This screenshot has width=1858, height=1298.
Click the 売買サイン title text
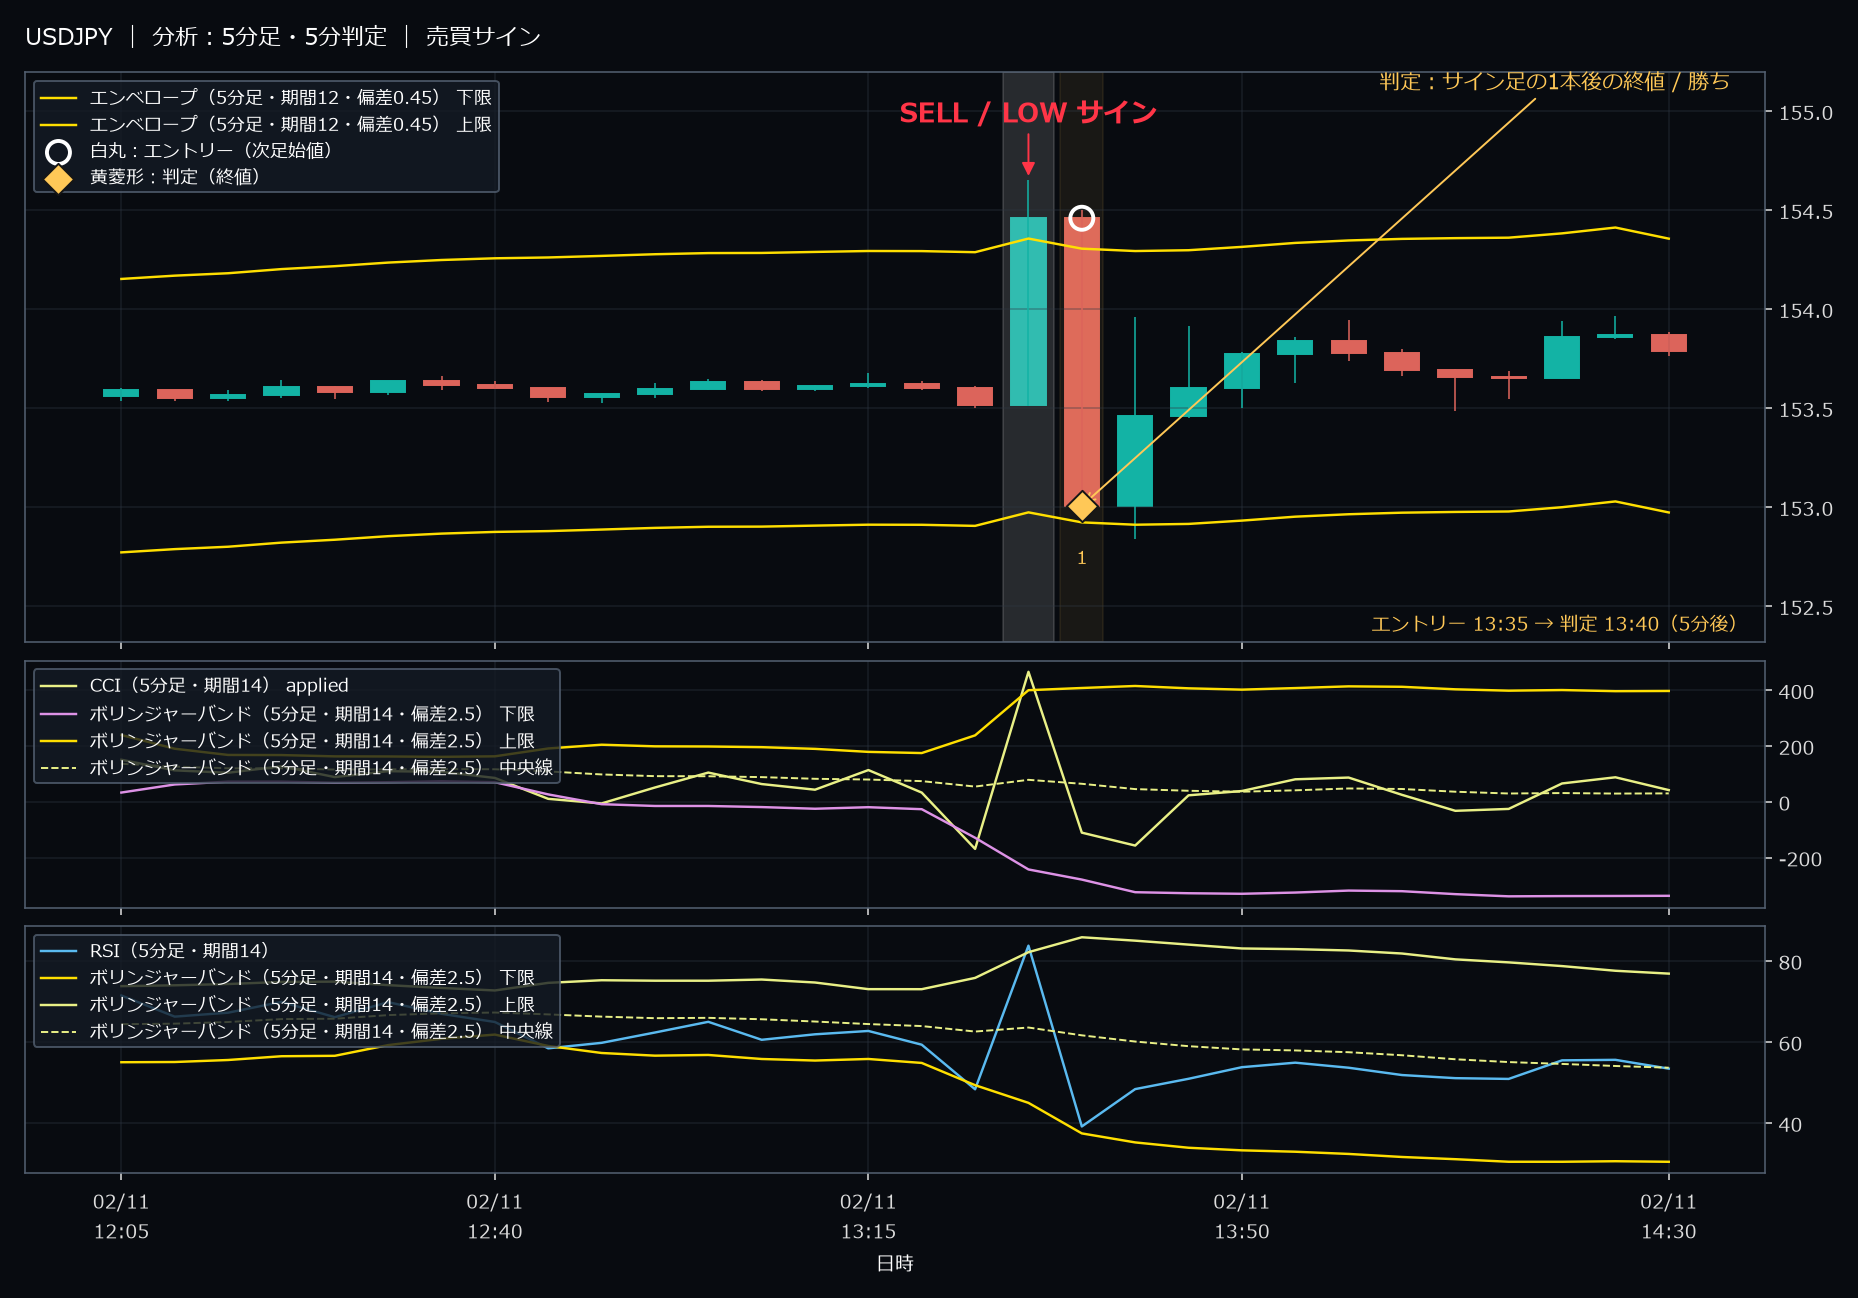point(483,37)
